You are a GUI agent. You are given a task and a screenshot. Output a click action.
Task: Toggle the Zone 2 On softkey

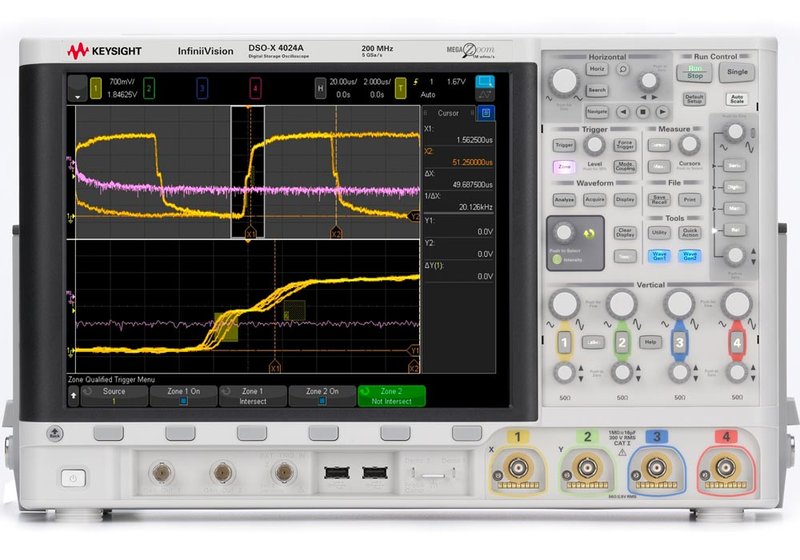coord(322,396)
